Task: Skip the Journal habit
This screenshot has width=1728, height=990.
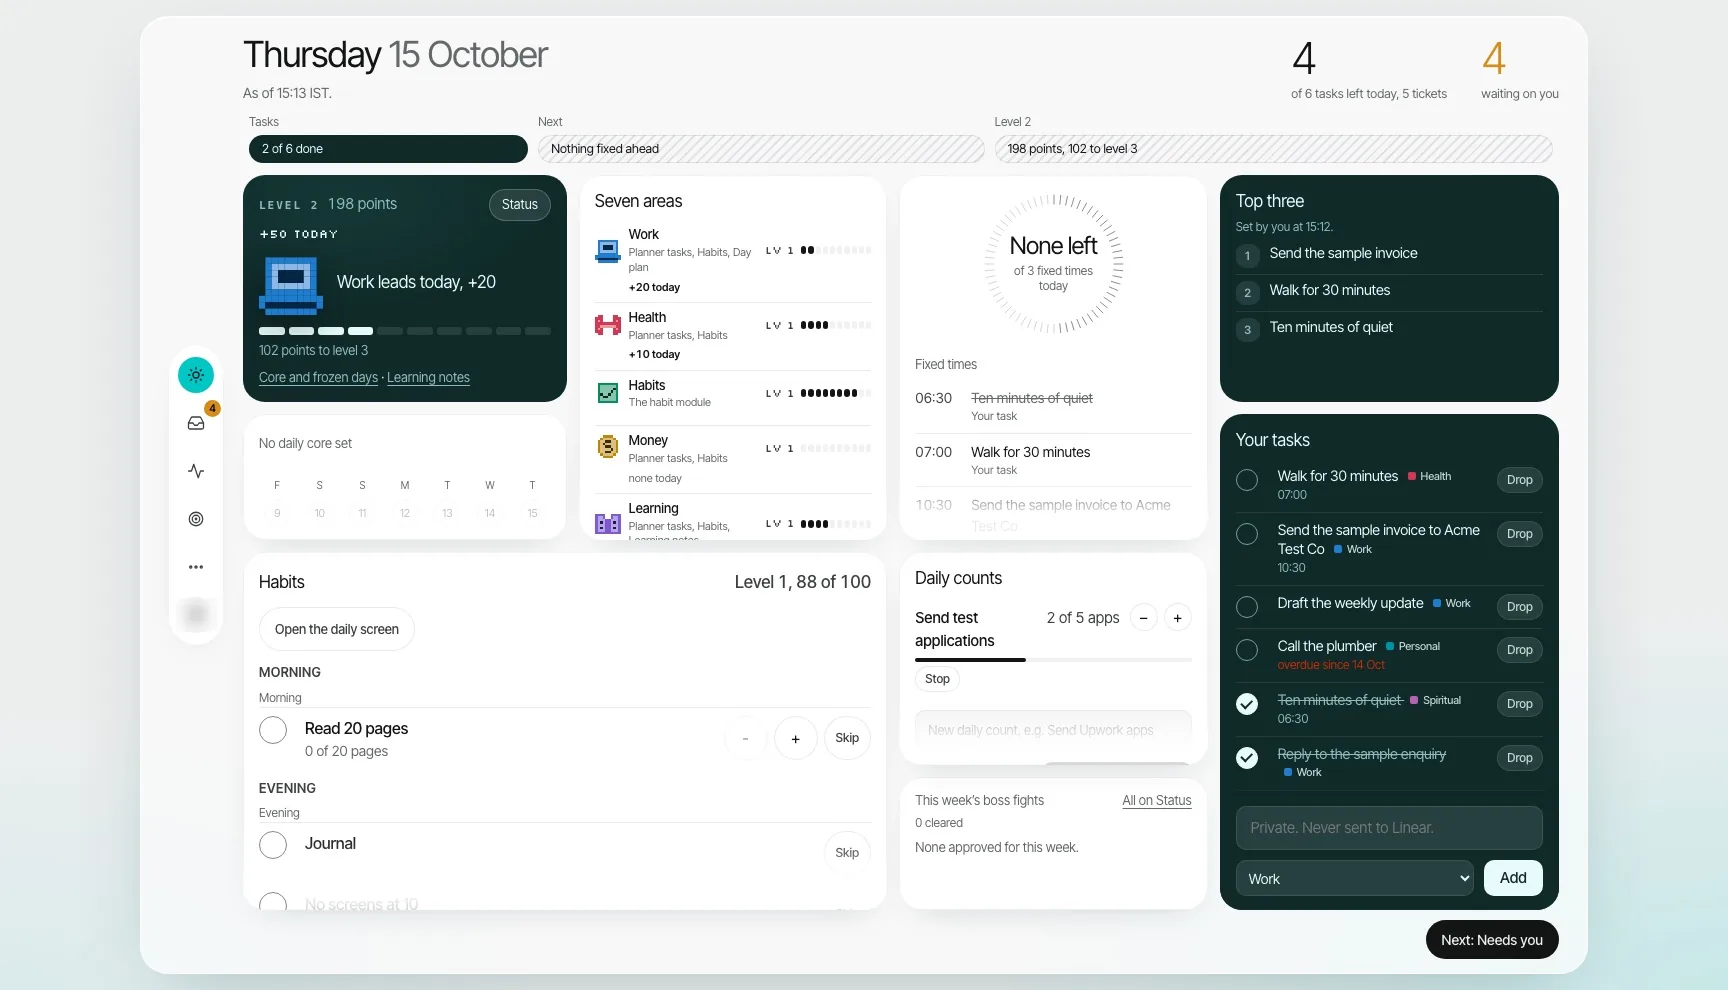Action: 847,853
